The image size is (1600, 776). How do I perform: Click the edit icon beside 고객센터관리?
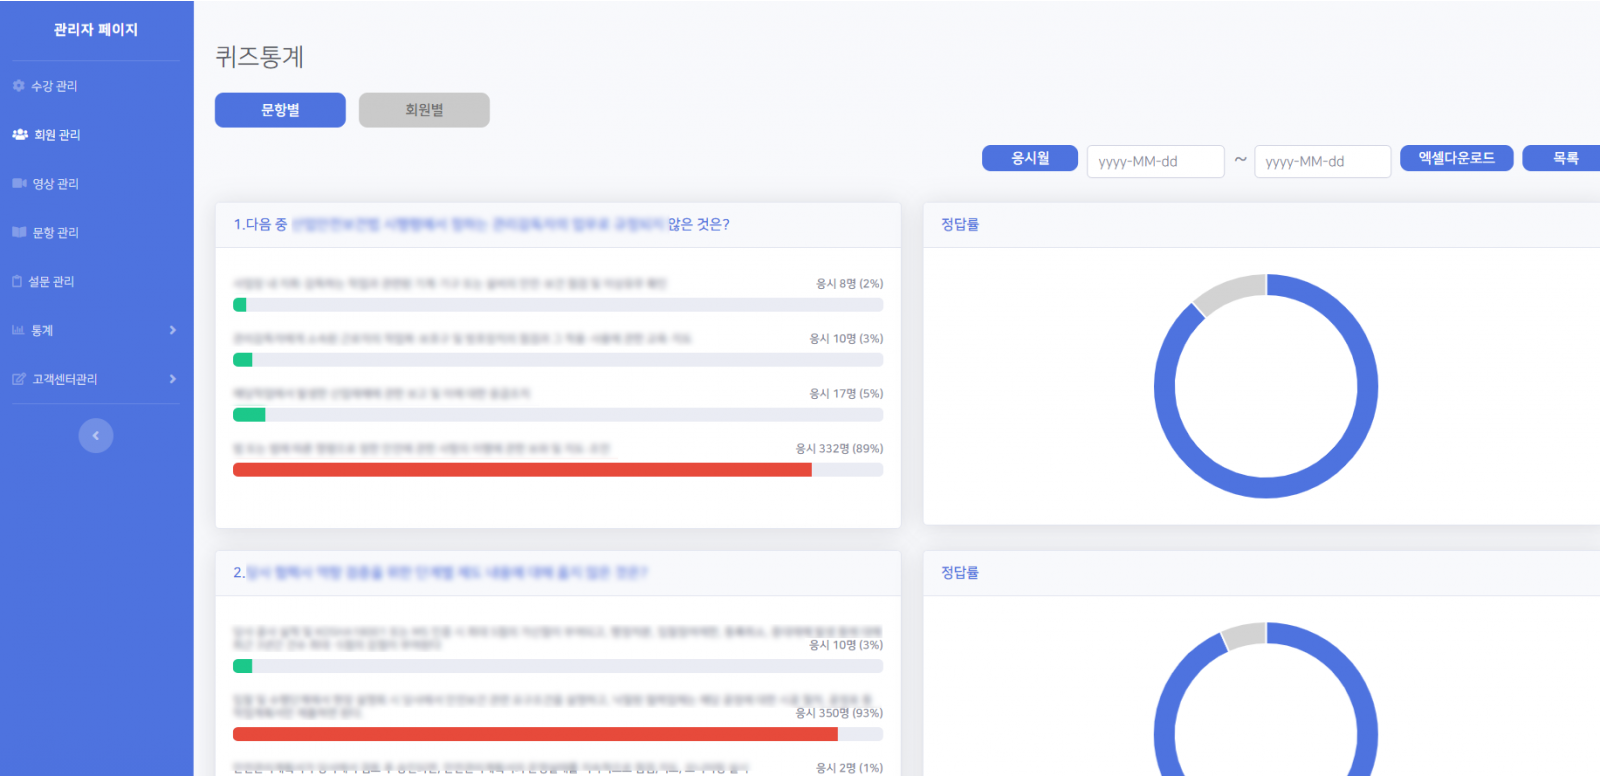point(19,379)
